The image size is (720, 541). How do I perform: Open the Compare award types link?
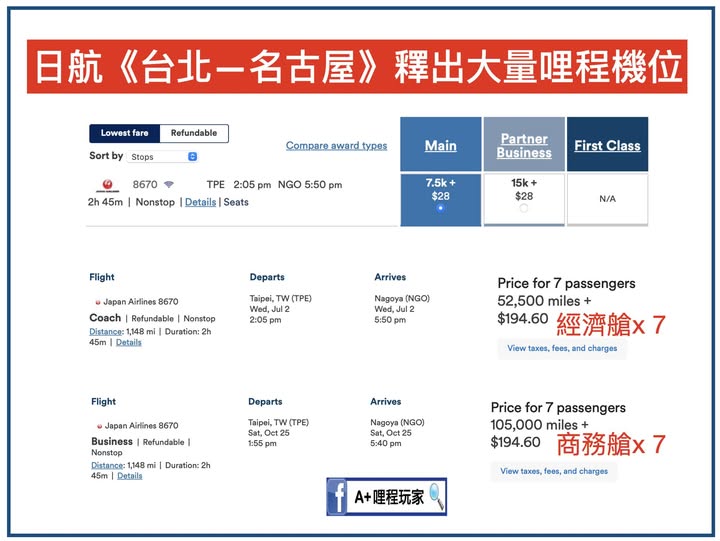click(x=336, y=145)
